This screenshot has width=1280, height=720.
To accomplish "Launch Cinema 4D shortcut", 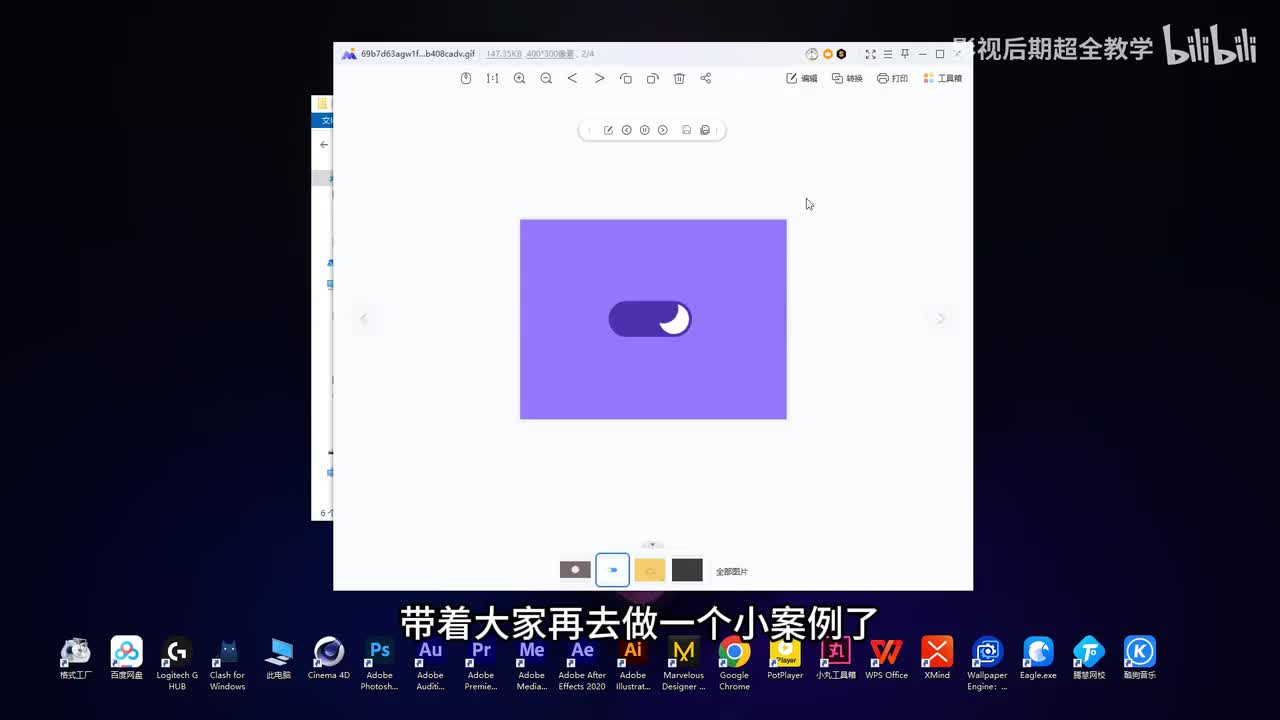I will click(x=329, y=661).
